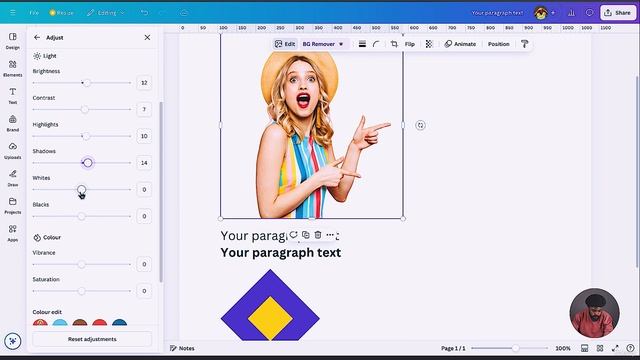Open the Notes panel
Viewport: 640px width, 360px height.
(182, 348)
